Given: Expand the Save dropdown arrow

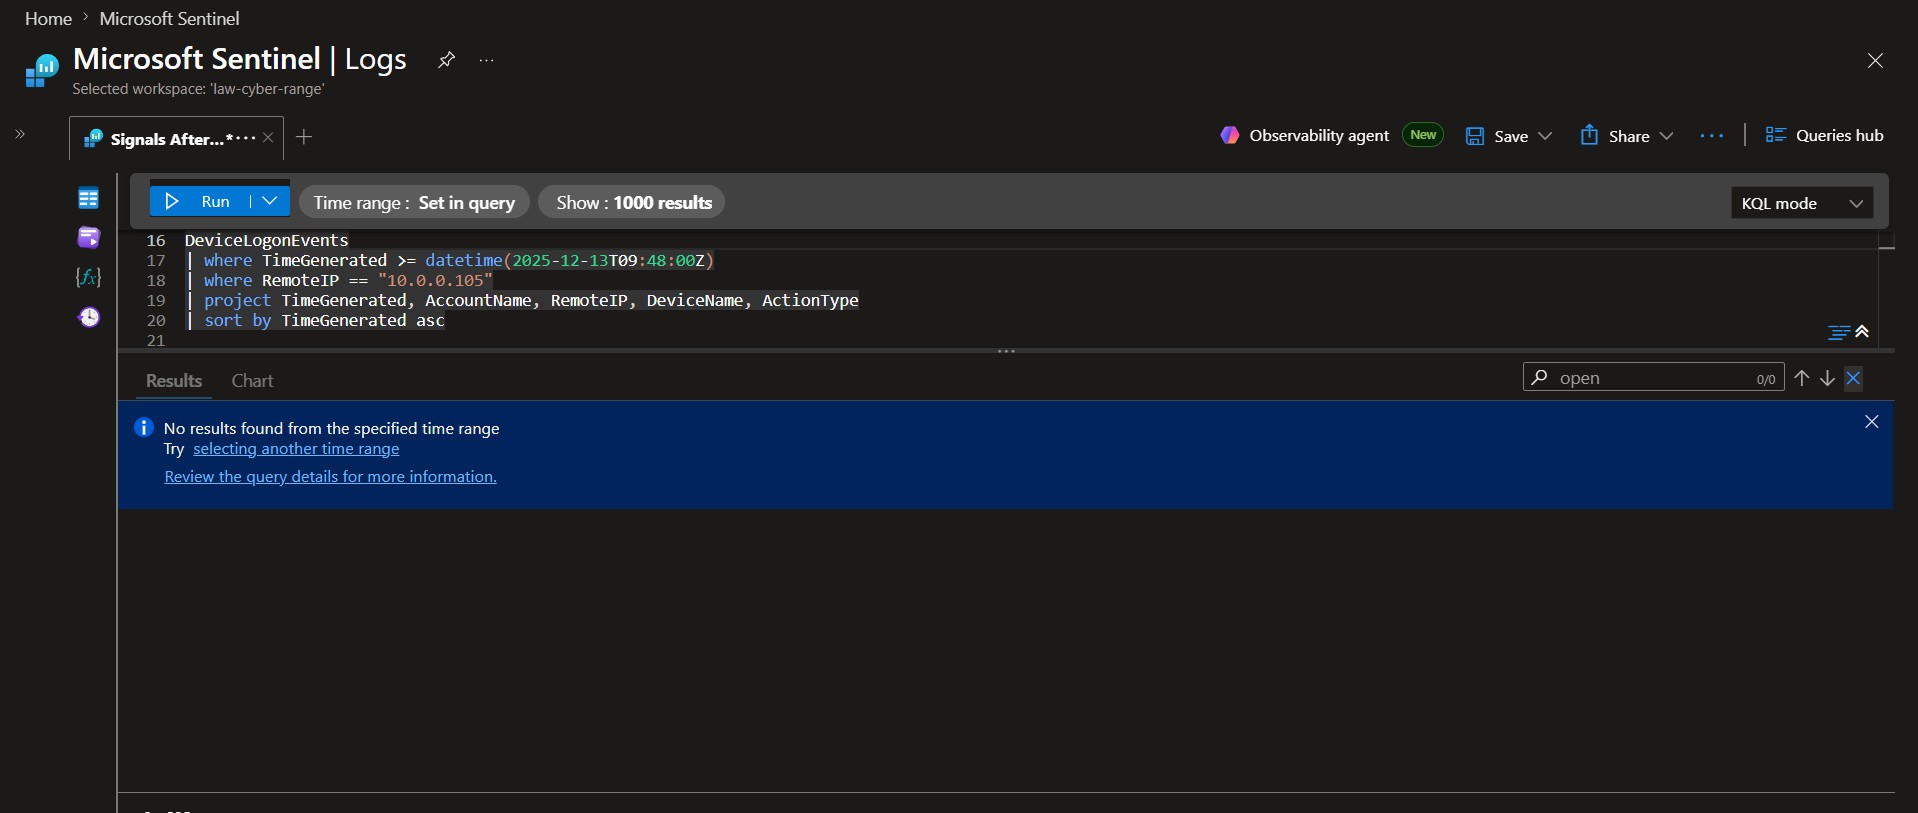Looking at the screenshot, I should point(1545,136).
